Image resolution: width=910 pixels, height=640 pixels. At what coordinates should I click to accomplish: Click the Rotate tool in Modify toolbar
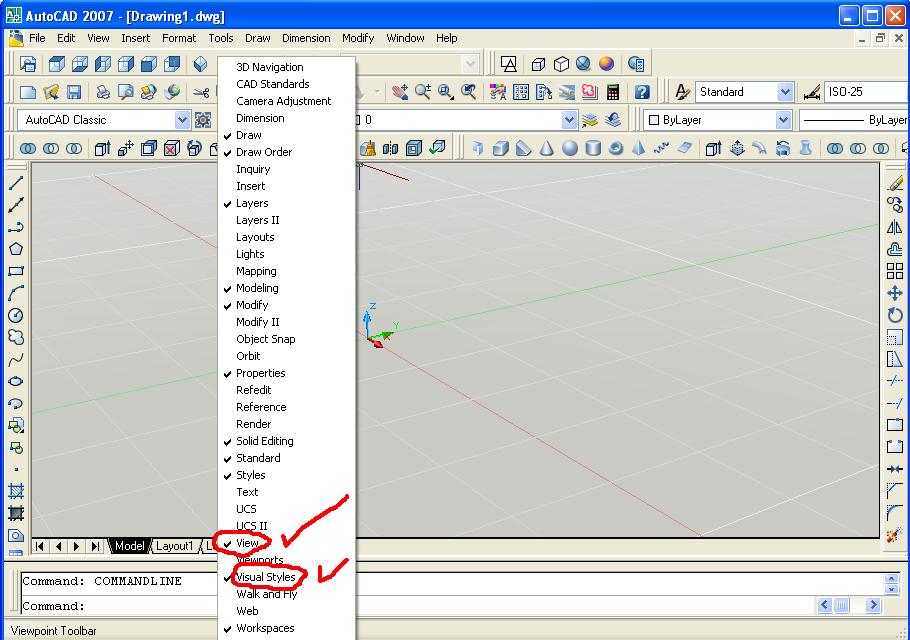895,315
